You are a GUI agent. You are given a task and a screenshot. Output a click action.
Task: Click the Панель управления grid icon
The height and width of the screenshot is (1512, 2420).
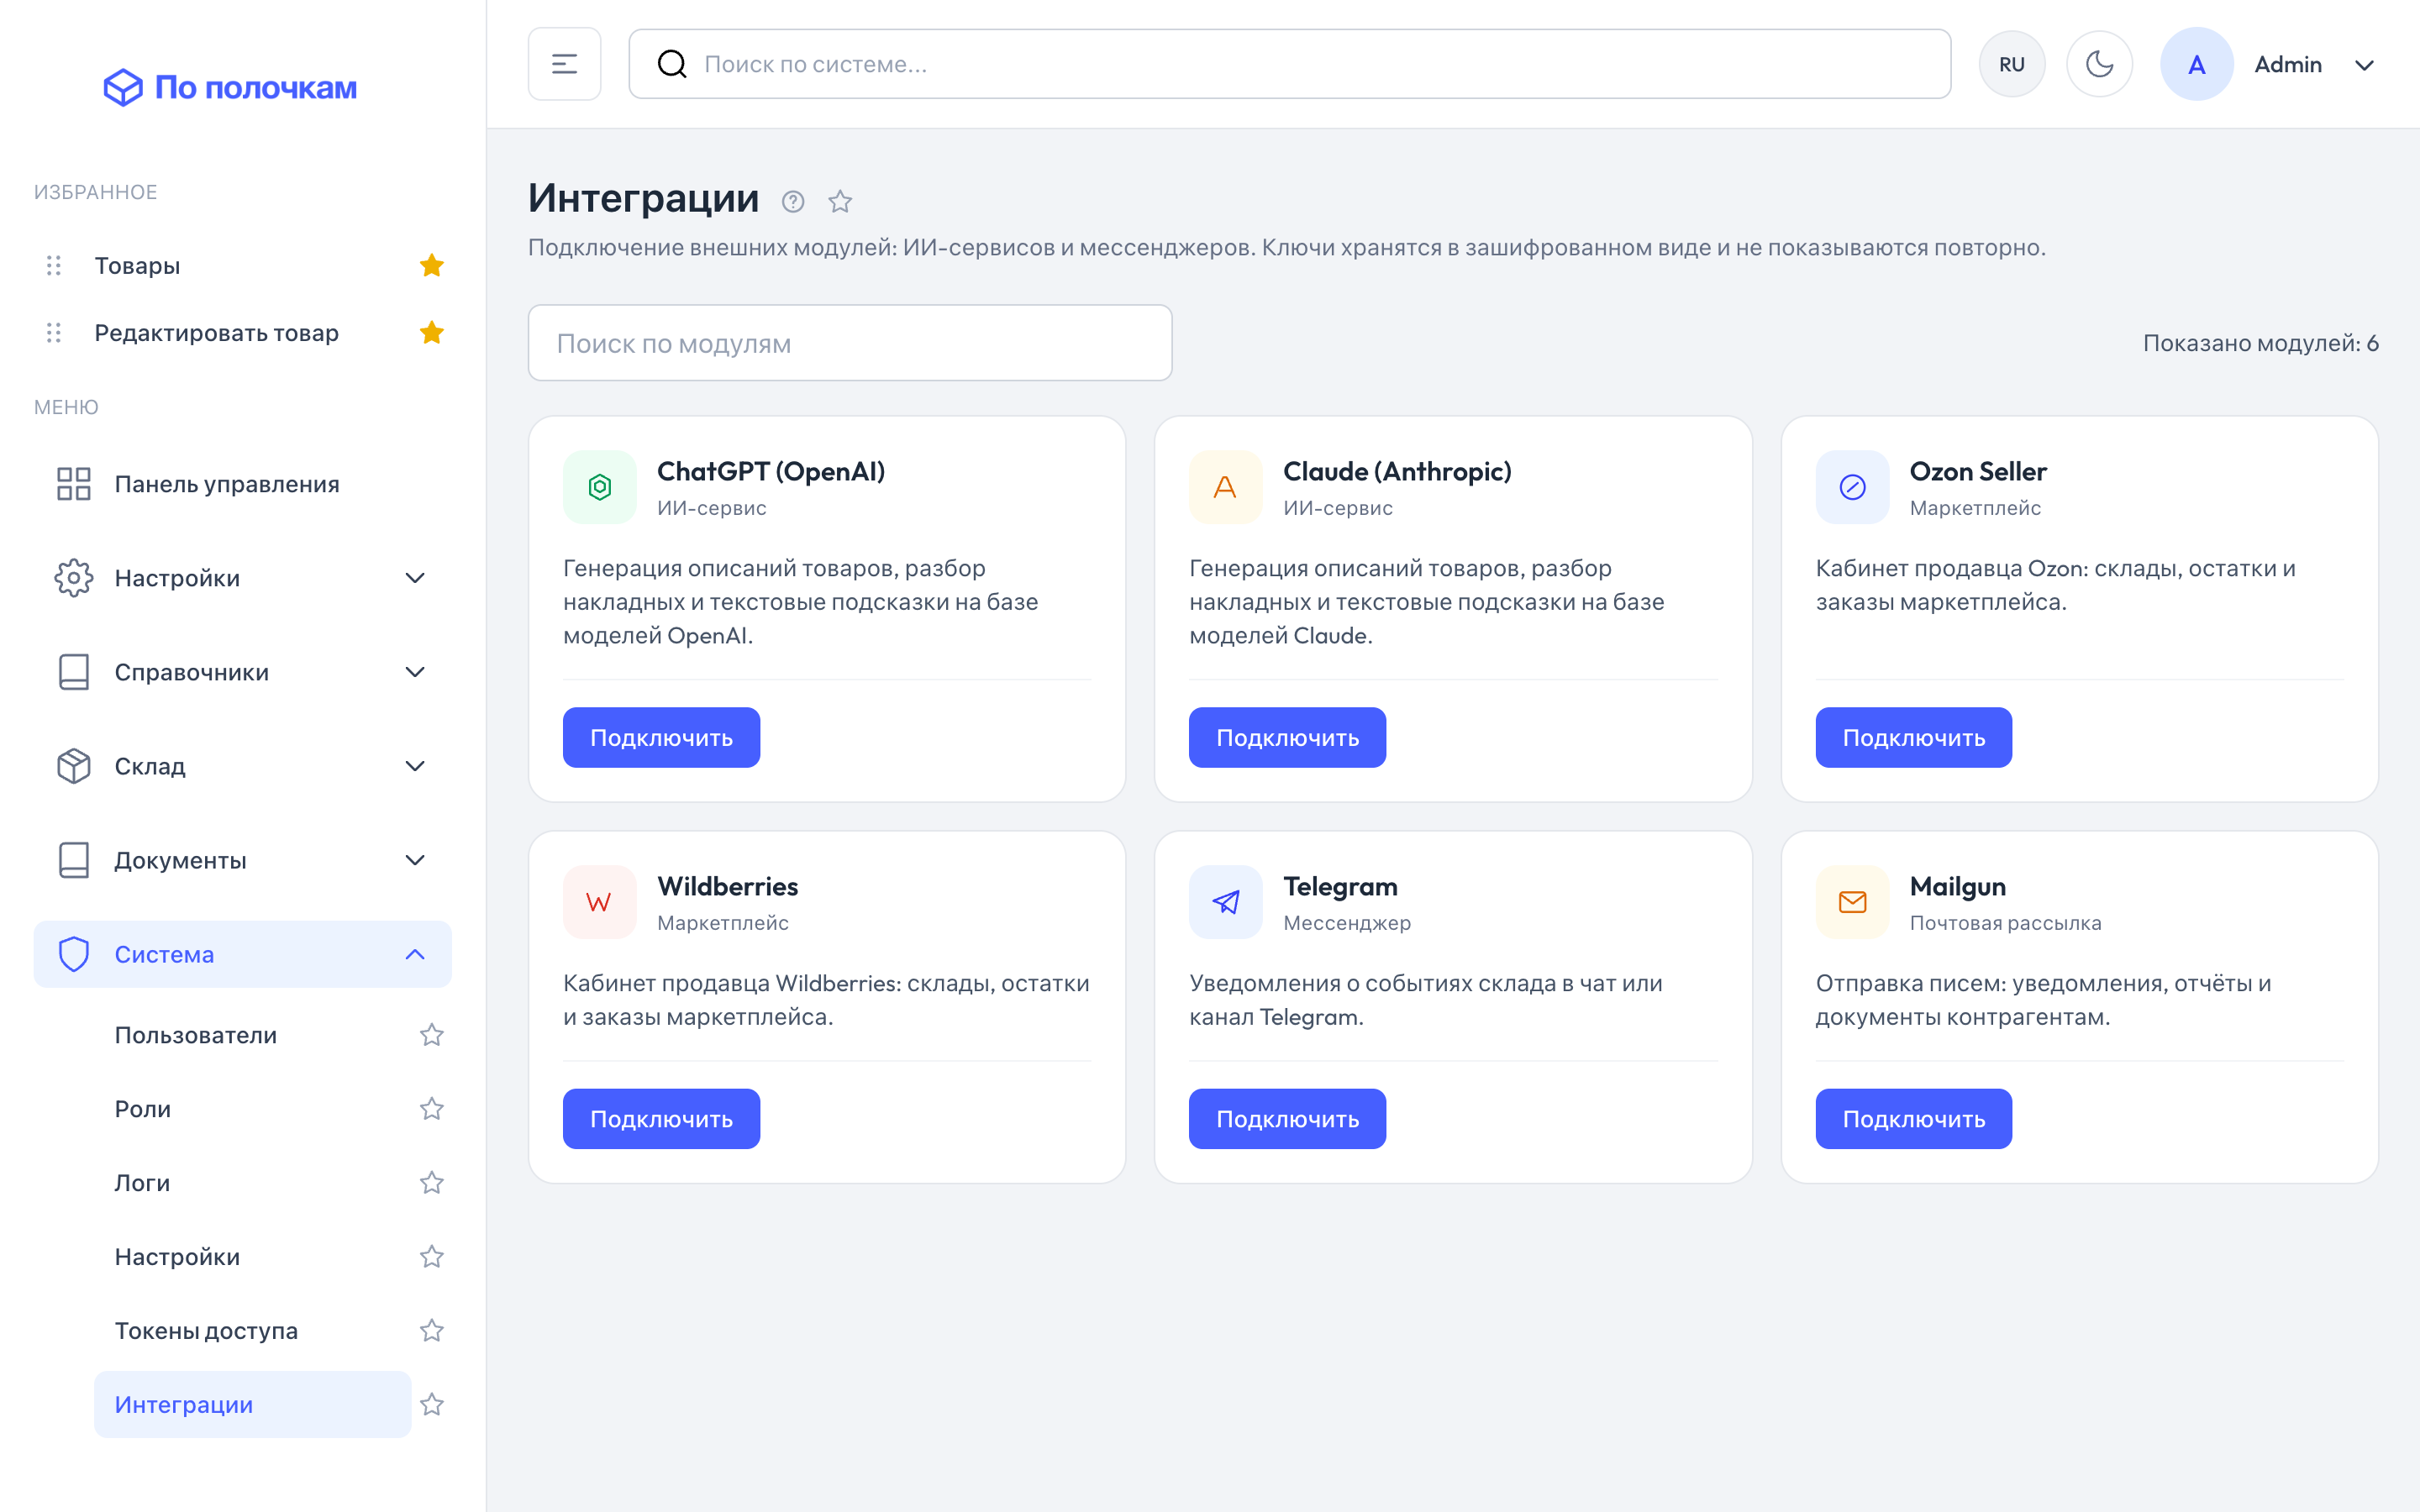pos(74,484)
